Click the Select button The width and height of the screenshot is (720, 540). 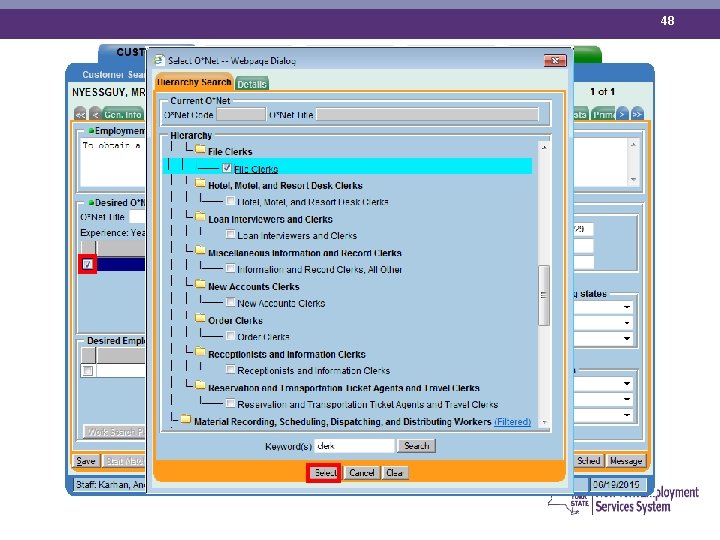(324, 472)
